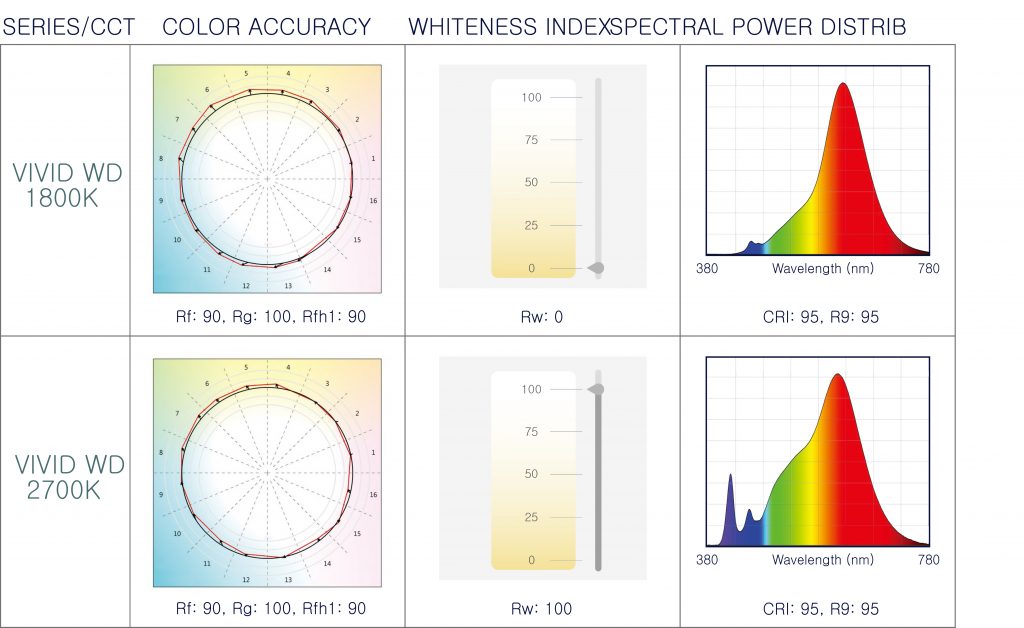Click the 2700K whiteness gradient scale
This screenshot has height=628, width=1024.
pyautogui.click(x=533, y=472)
